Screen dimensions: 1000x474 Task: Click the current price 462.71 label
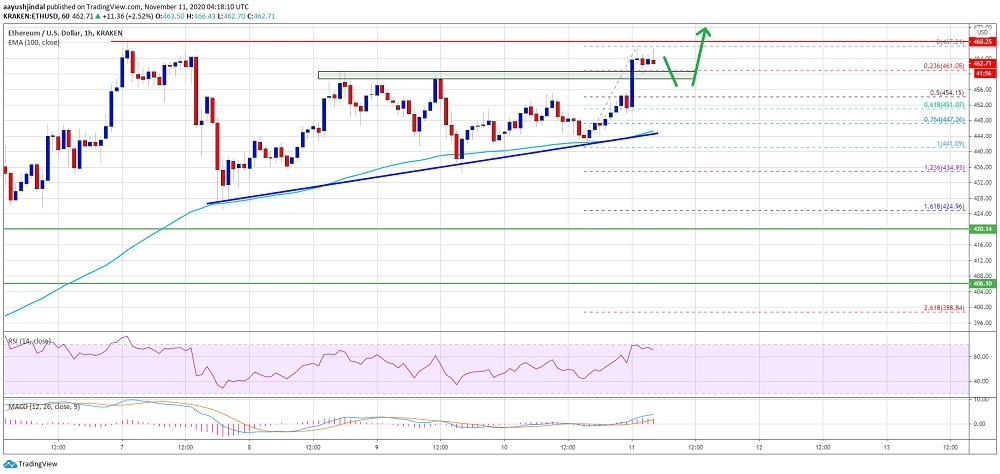[981, 63]
